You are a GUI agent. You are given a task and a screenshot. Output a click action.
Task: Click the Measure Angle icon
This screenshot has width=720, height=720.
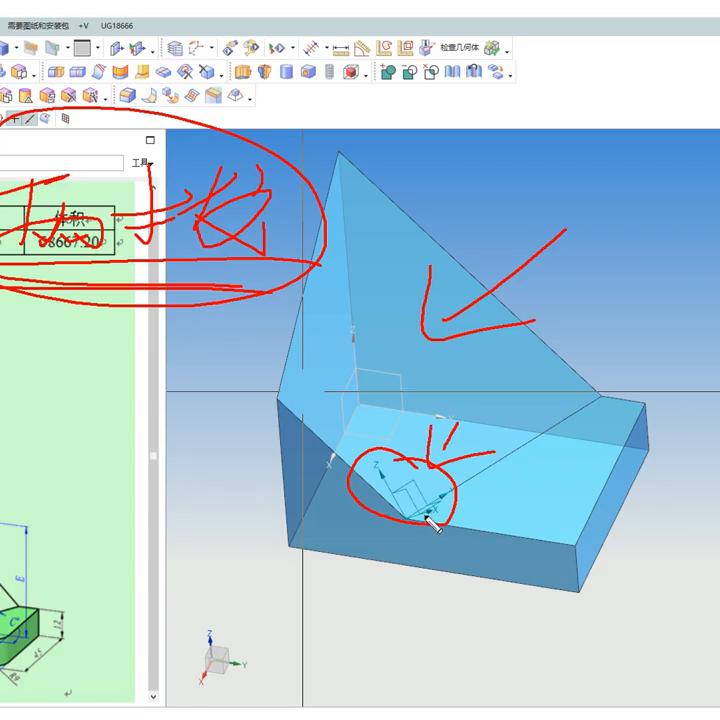pos(362,47)
